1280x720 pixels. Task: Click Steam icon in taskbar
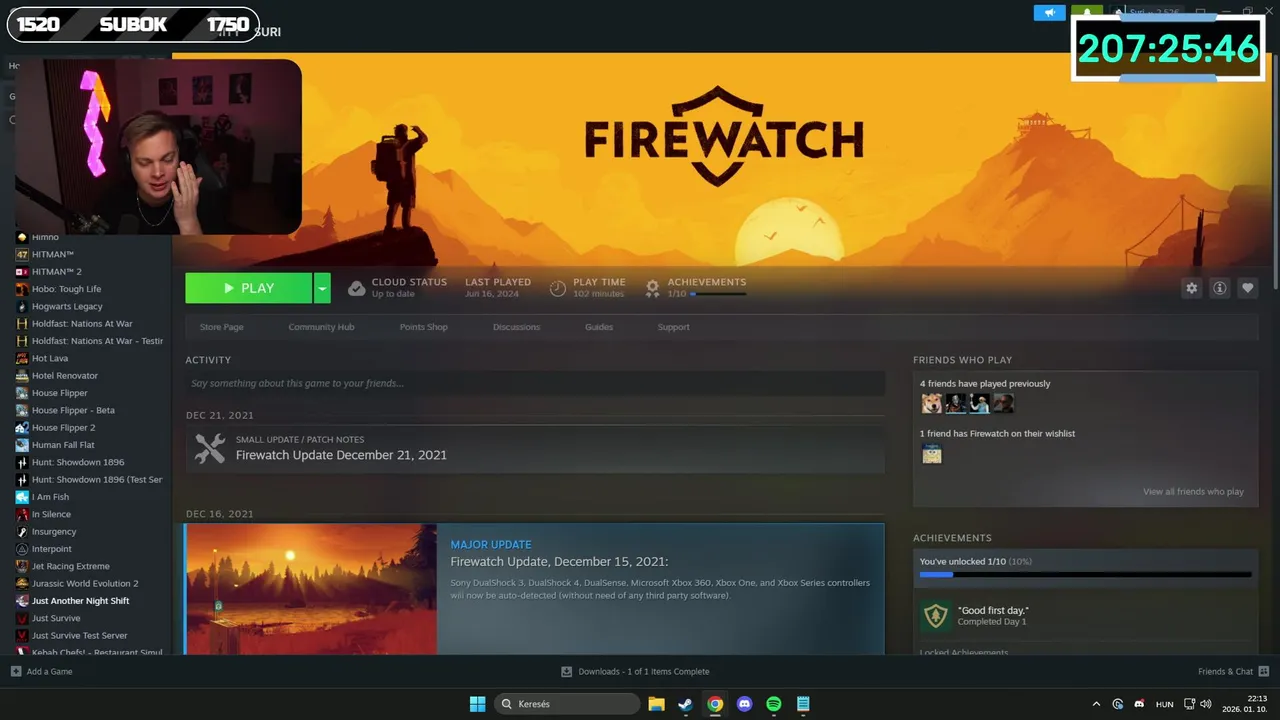tap(685, 704)
